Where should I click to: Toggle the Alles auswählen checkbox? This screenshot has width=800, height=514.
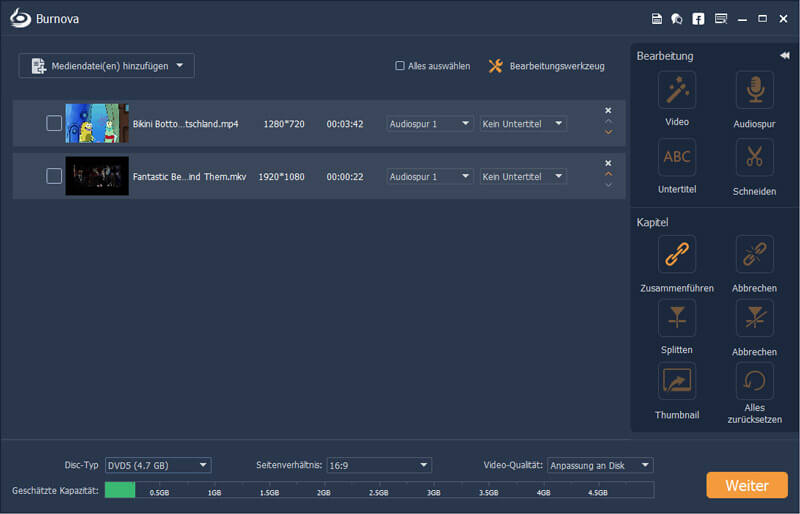tap(400, 66)
